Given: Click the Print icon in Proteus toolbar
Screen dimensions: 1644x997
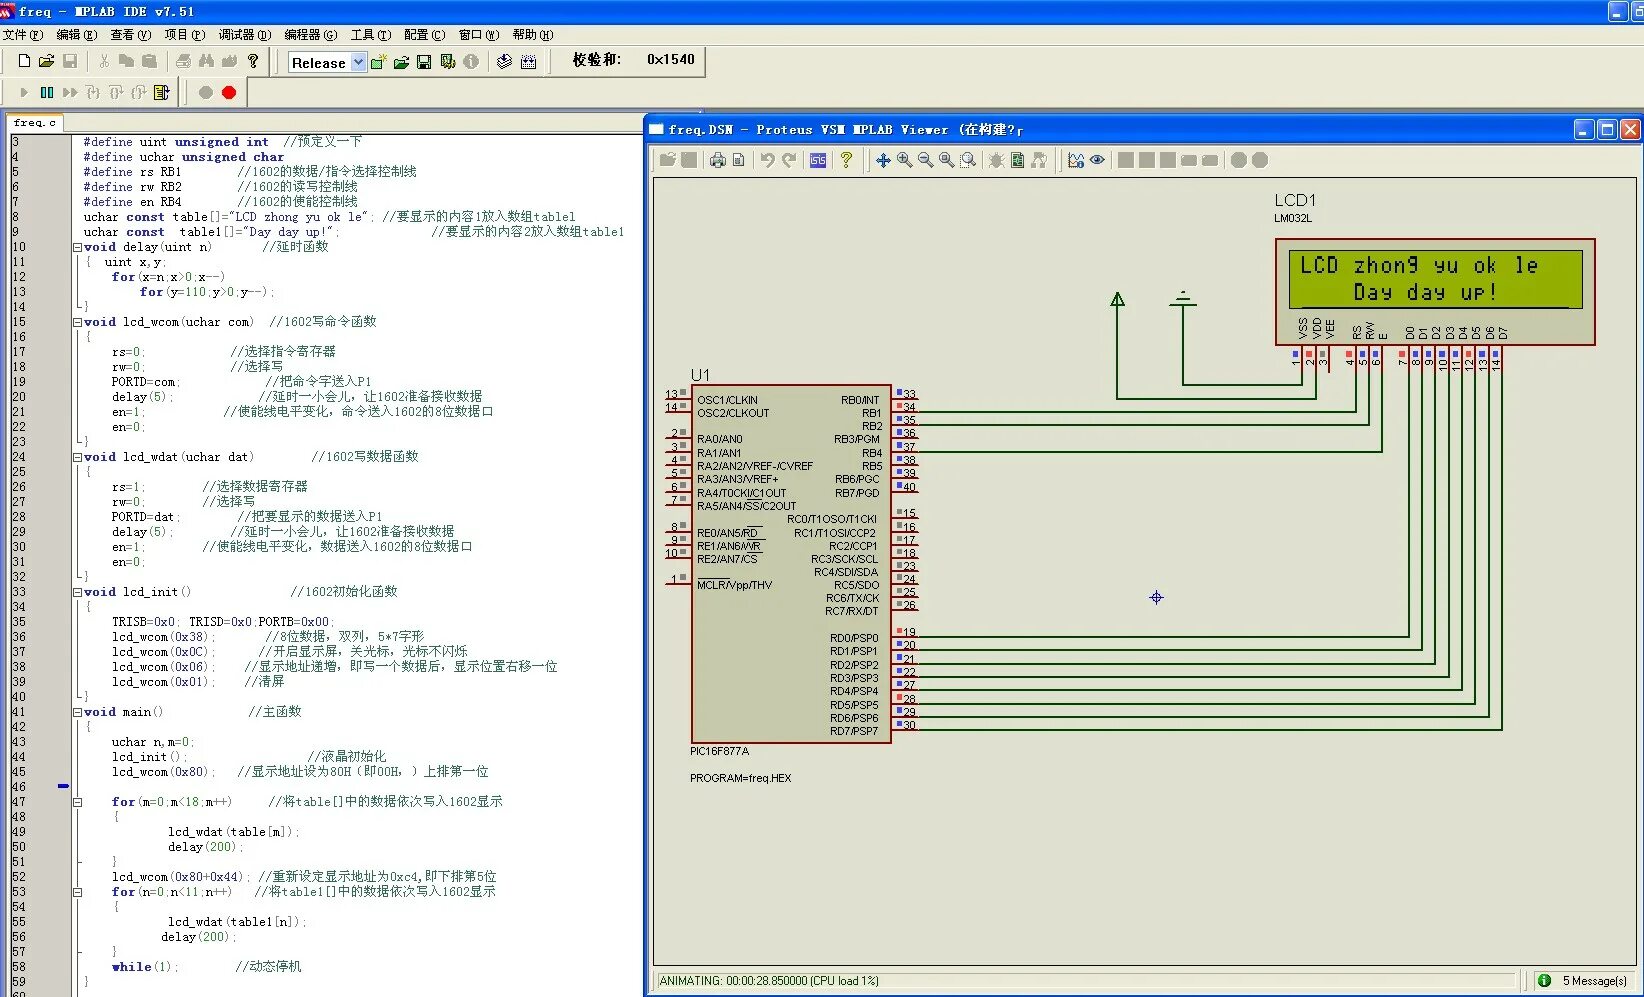Looking at the screenshot, I should [717, 160].
